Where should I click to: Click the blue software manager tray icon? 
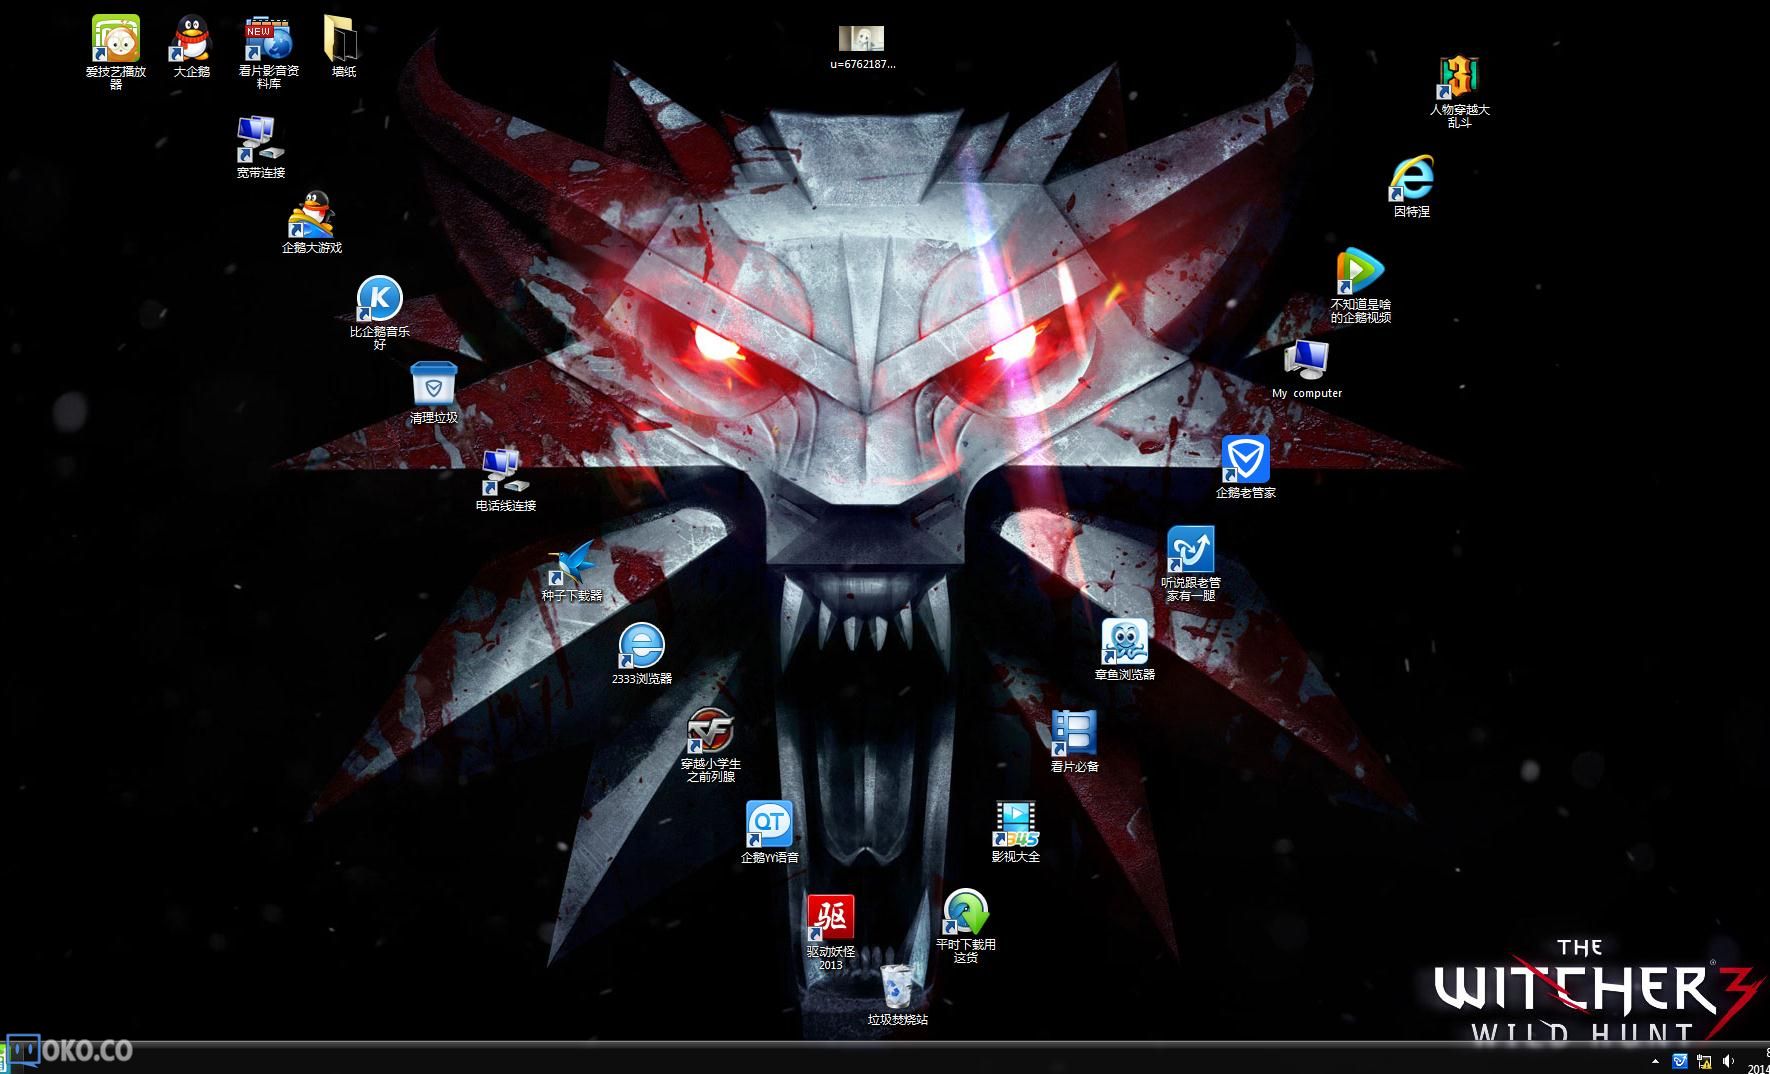[x=1680, y=1061]
